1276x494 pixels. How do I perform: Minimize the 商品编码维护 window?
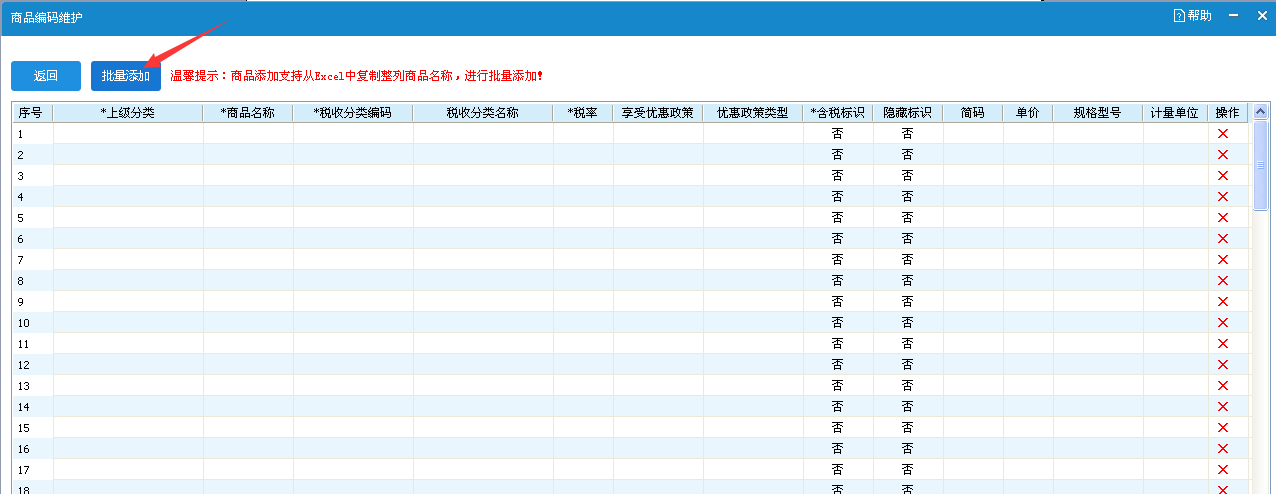[x=1234, y=16]
